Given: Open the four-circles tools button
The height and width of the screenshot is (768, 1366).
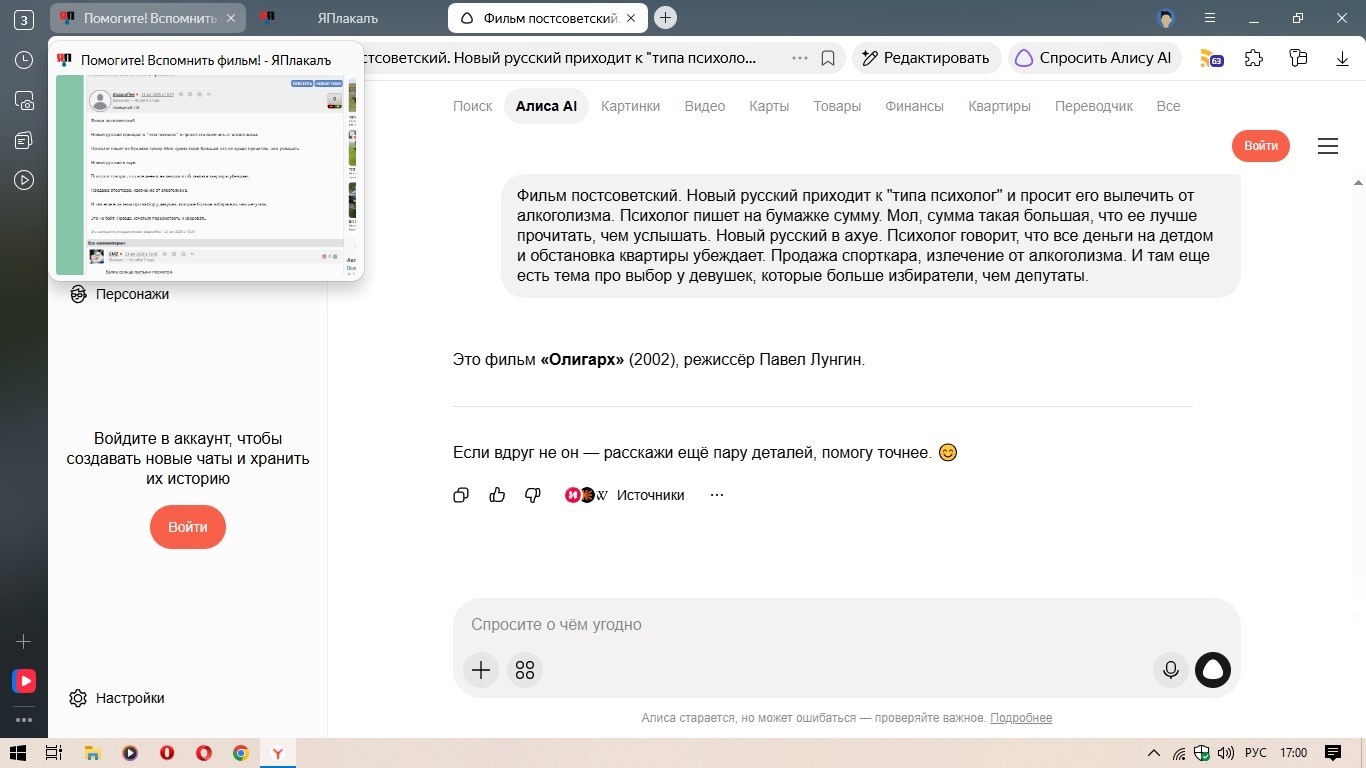Looking at the screenshot, I should point(525,670).
